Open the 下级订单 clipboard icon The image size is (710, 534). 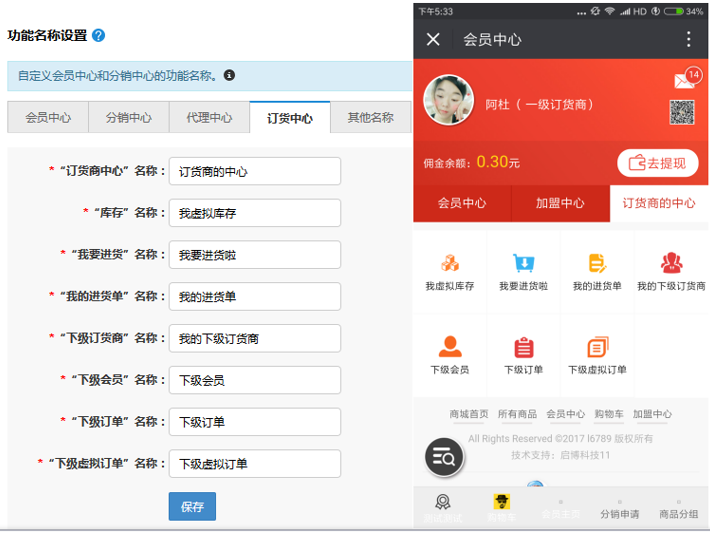523,347
